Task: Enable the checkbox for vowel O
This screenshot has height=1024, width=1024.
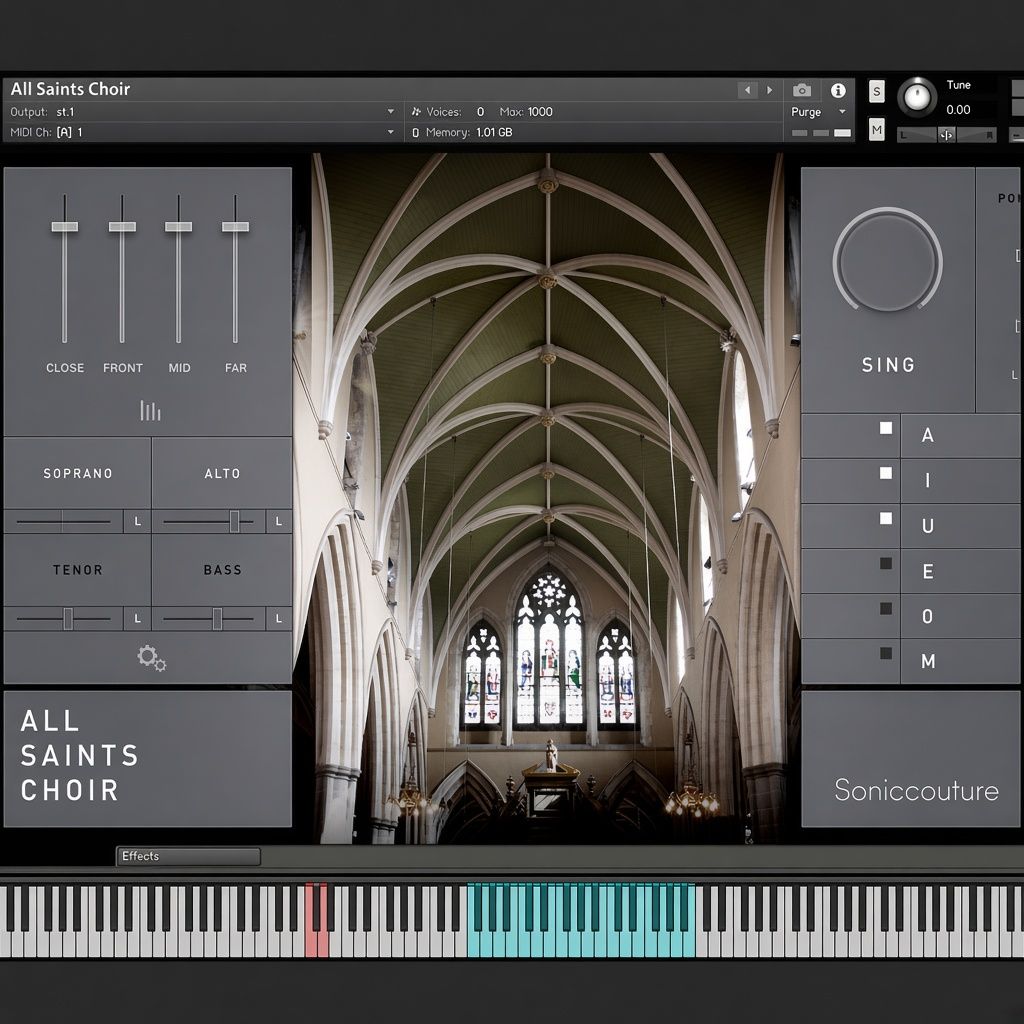Action: pyautogui.click(x=886, y=608)
